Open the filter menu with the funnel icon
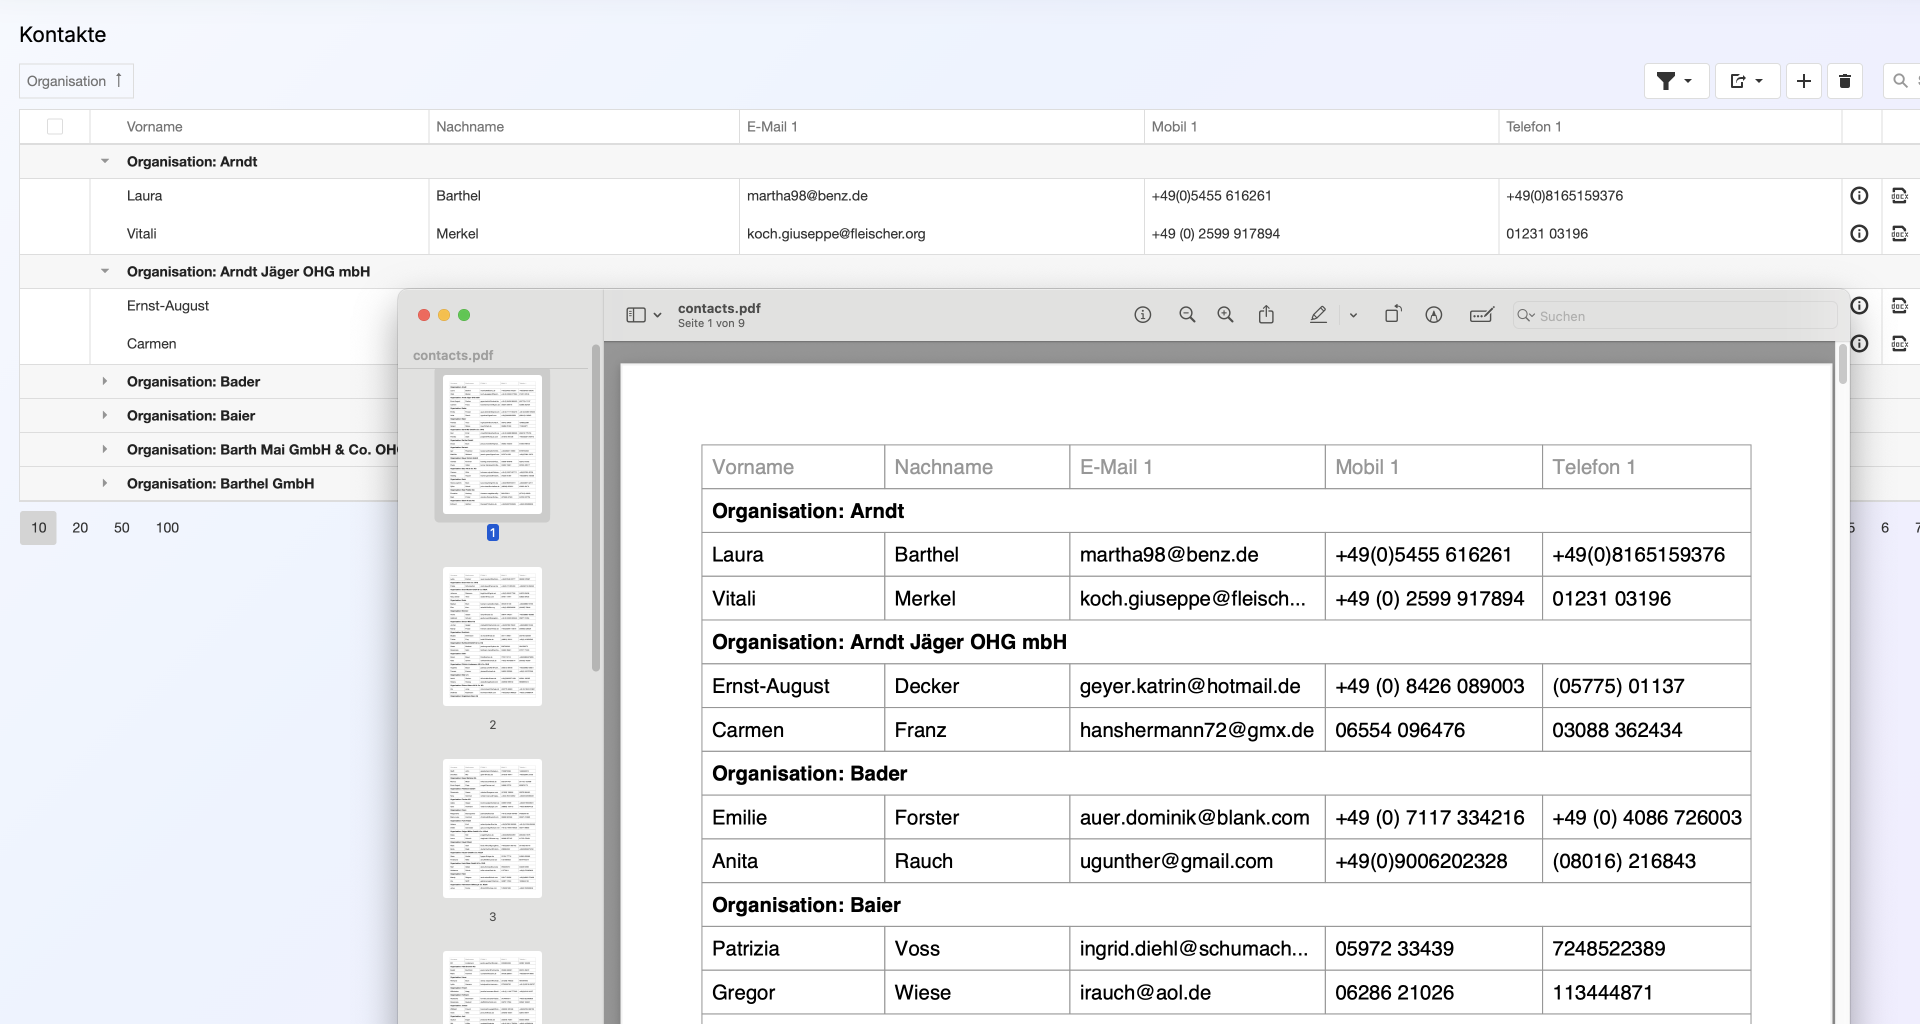The image size is (1920, 1024). coord(1675,81)
